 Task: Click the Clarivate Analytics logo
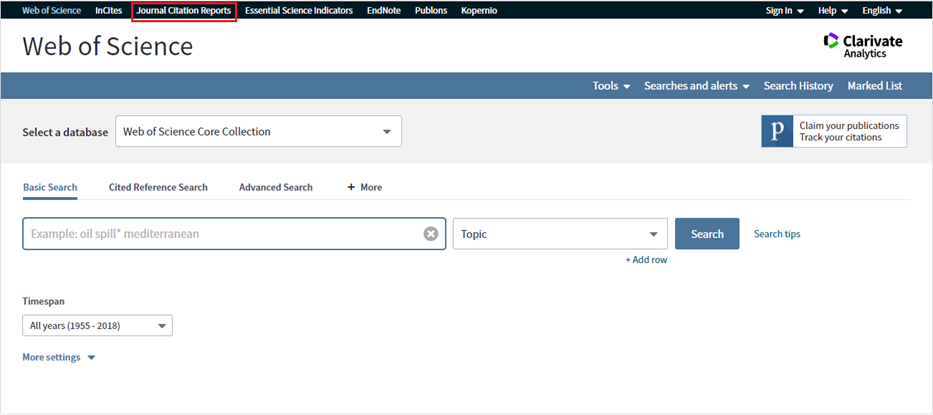coord(863,45)
